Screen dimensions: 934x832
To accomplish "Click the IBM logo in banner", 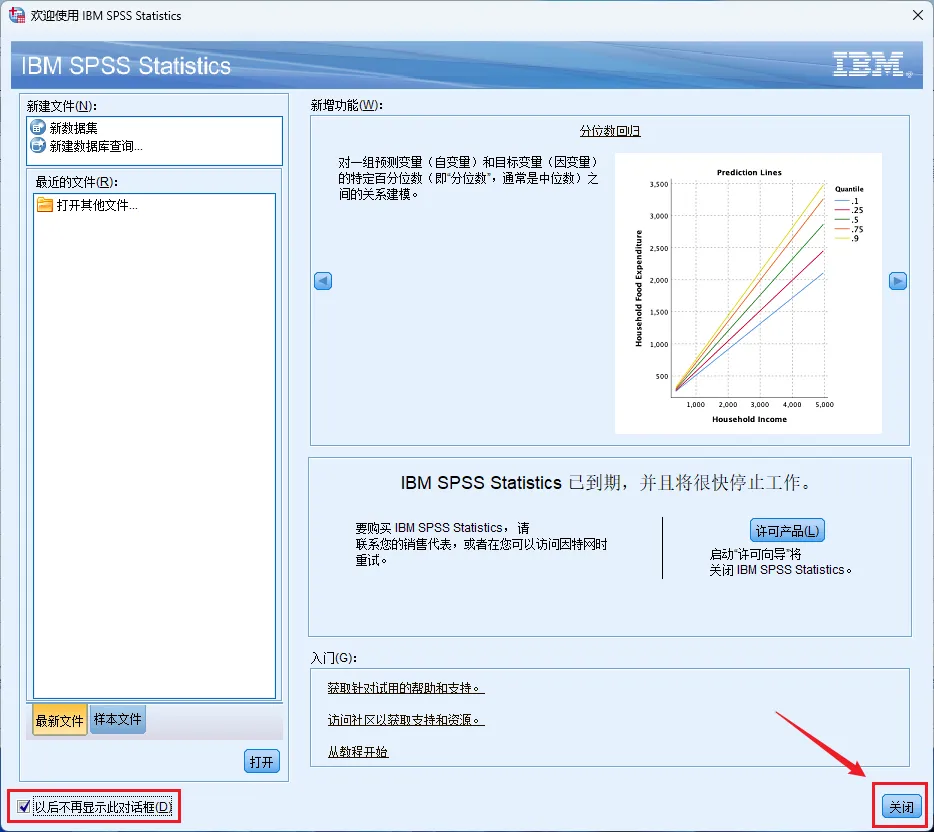I will tap(871, 64).
